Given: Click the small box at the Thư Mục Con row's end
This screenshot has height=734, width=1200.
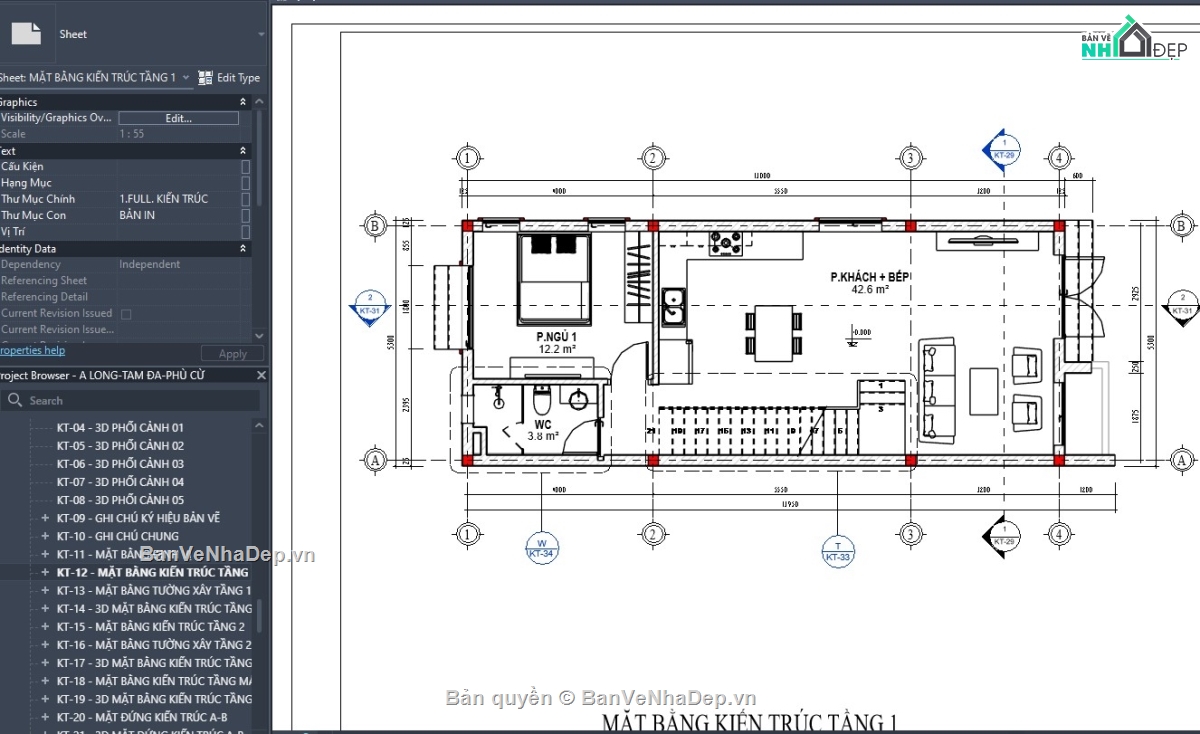Looking at the screenshot, I should tap(245, 215).
